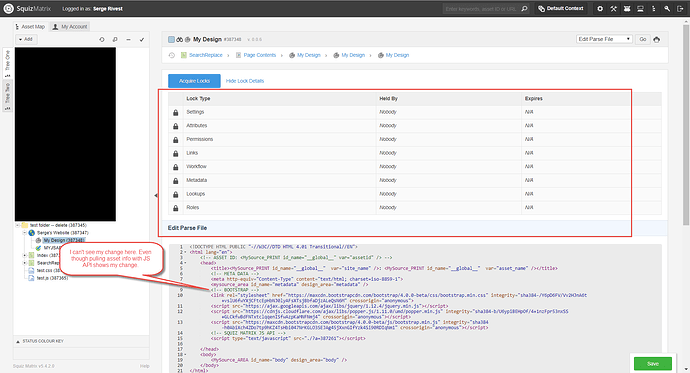Viewport: 690px width, 373px height.
Task: Select Serge's Website in the asset tree
Action: (x=62, y=233)
